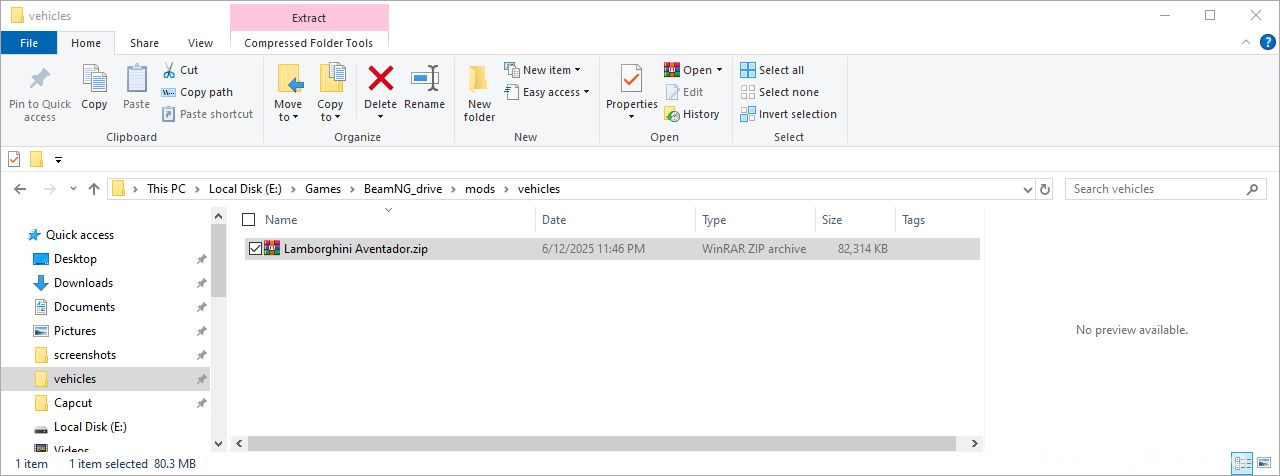
Task: Click the Extract contextual tab header
Action: tap(309, 17)
